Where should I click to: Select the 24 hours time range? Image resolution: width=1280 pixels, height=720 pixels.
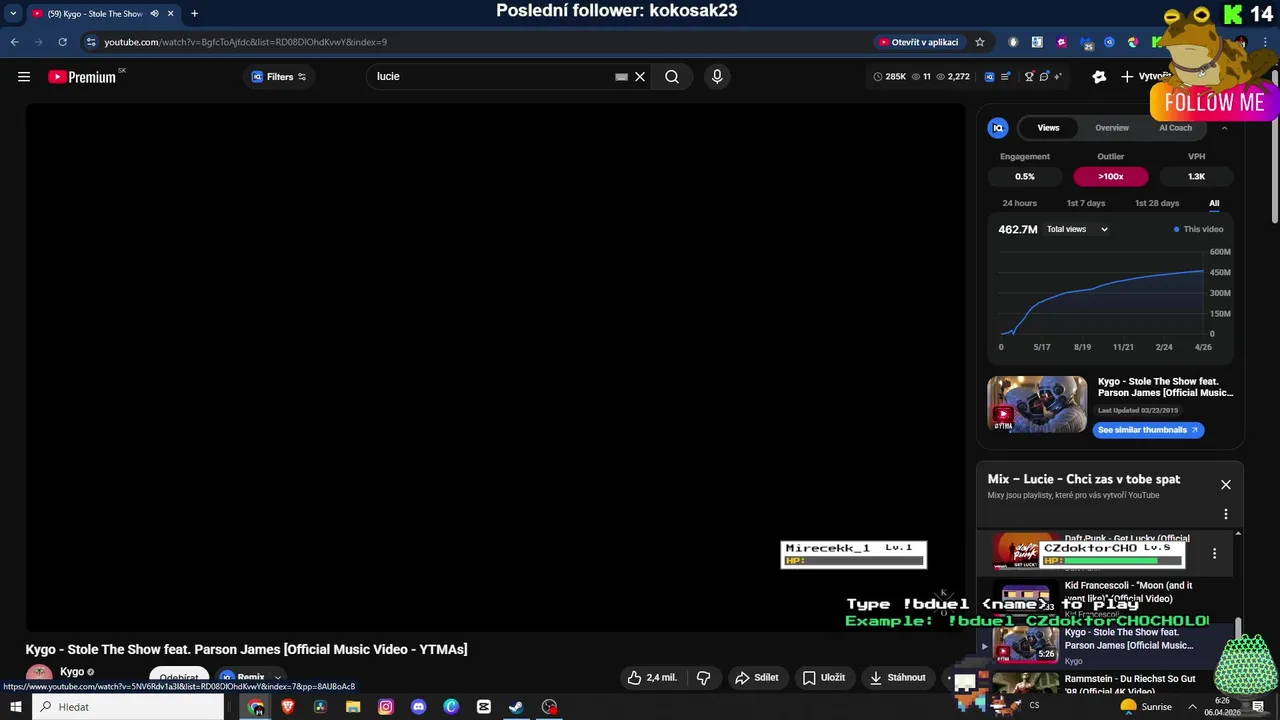(x=1019, y=203)
